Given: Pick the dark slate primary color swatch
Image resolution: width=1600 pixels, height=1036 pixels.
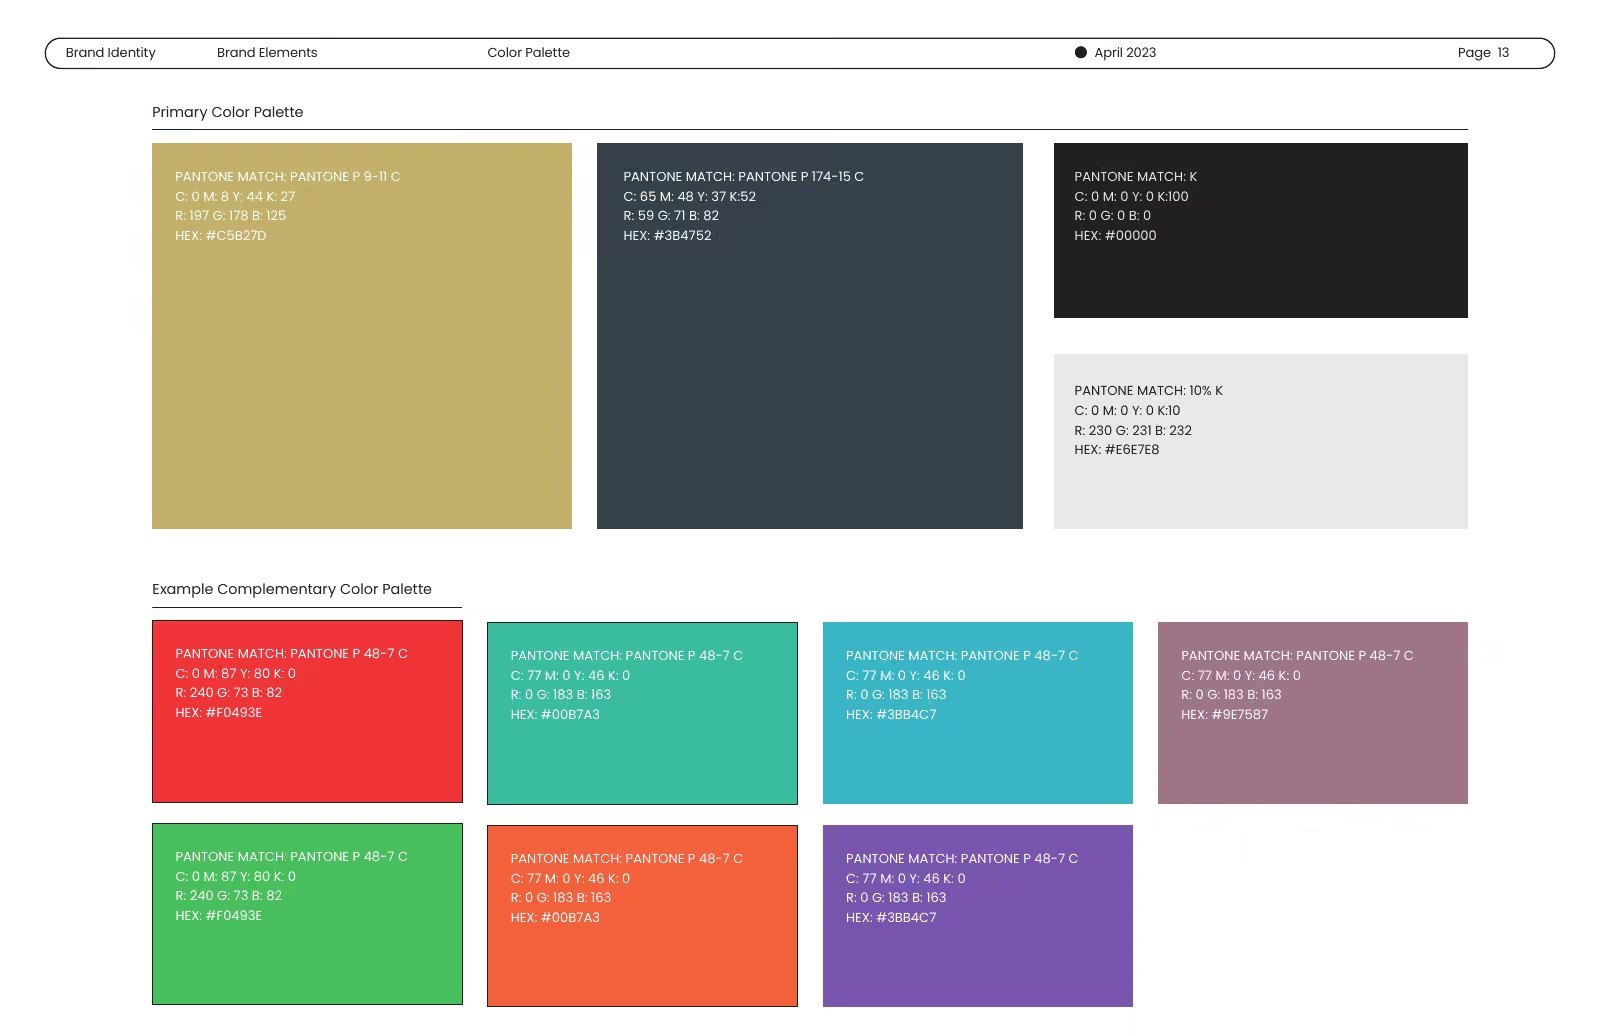Looking at the screenshot, I should (810, 336).
